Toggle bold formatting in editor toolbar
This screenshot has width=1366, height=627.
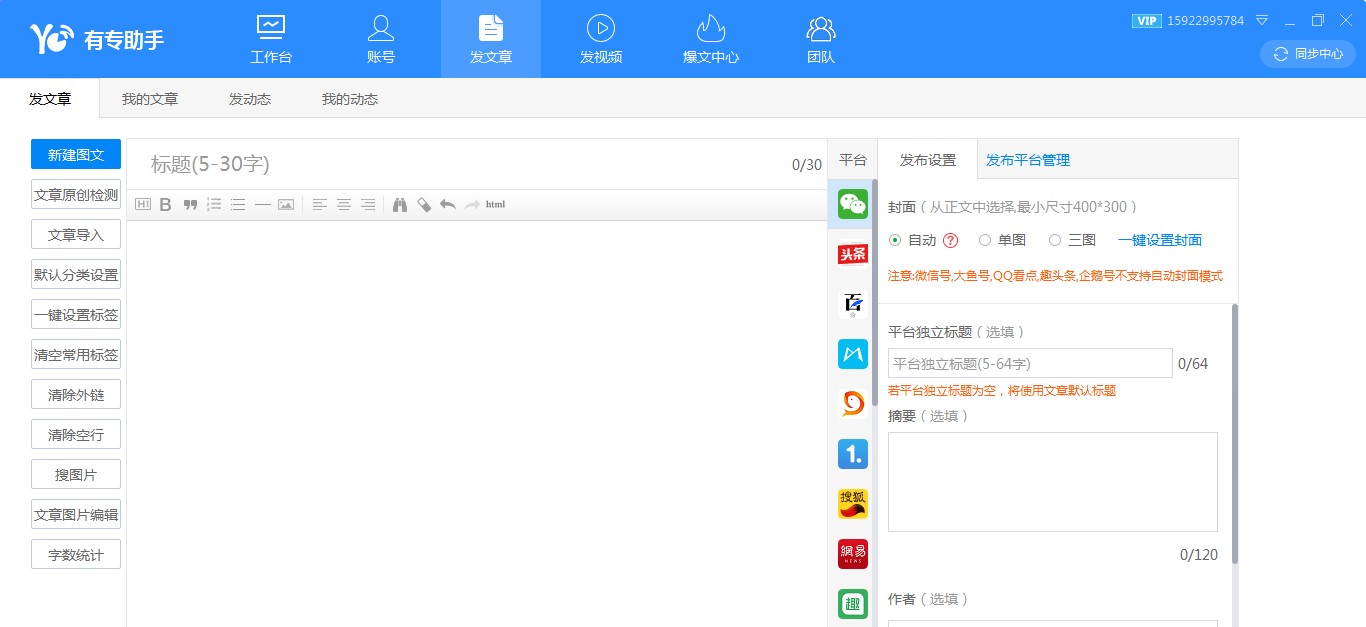pyautogui.click(x=166, y=205)
